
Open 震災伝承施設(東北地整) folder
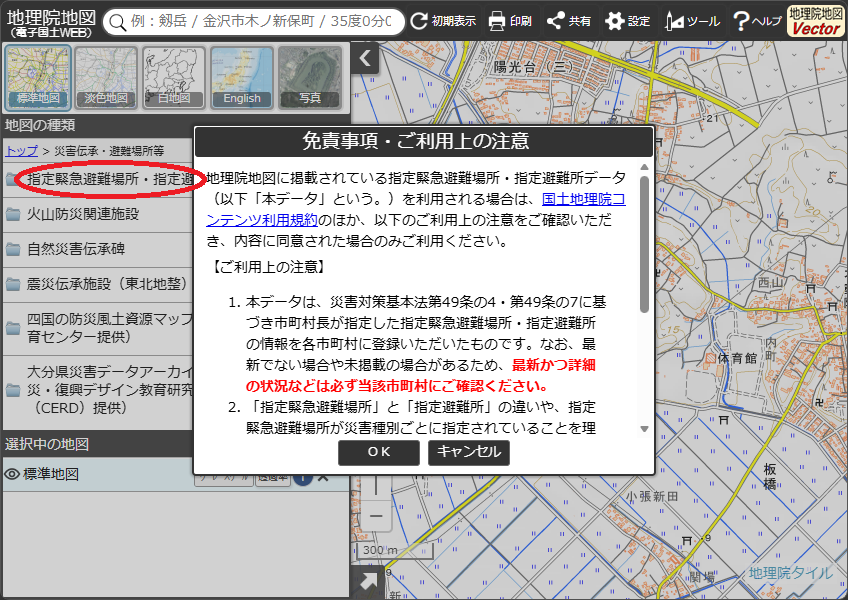98,284
